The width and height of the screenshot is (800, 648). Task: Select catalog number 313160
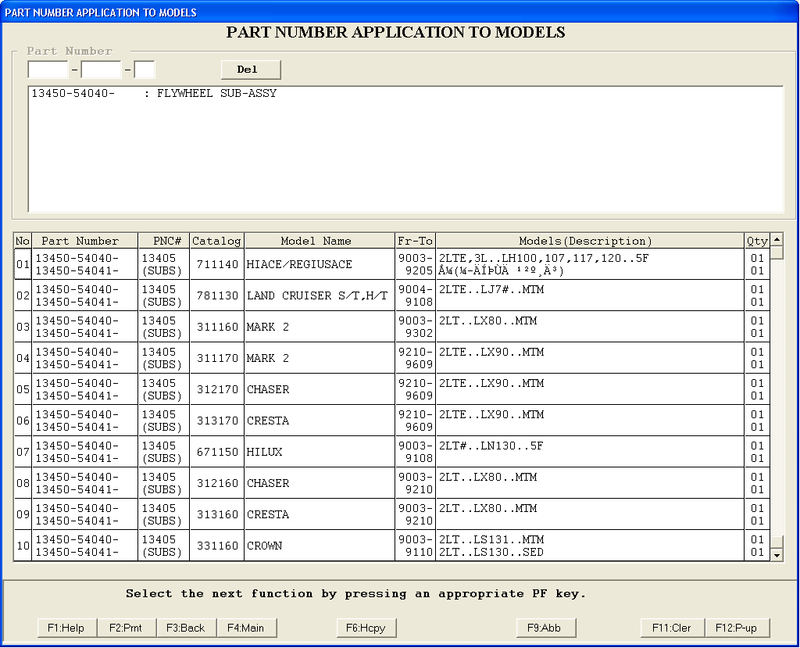pyautogui.click(x=217, y=514)
